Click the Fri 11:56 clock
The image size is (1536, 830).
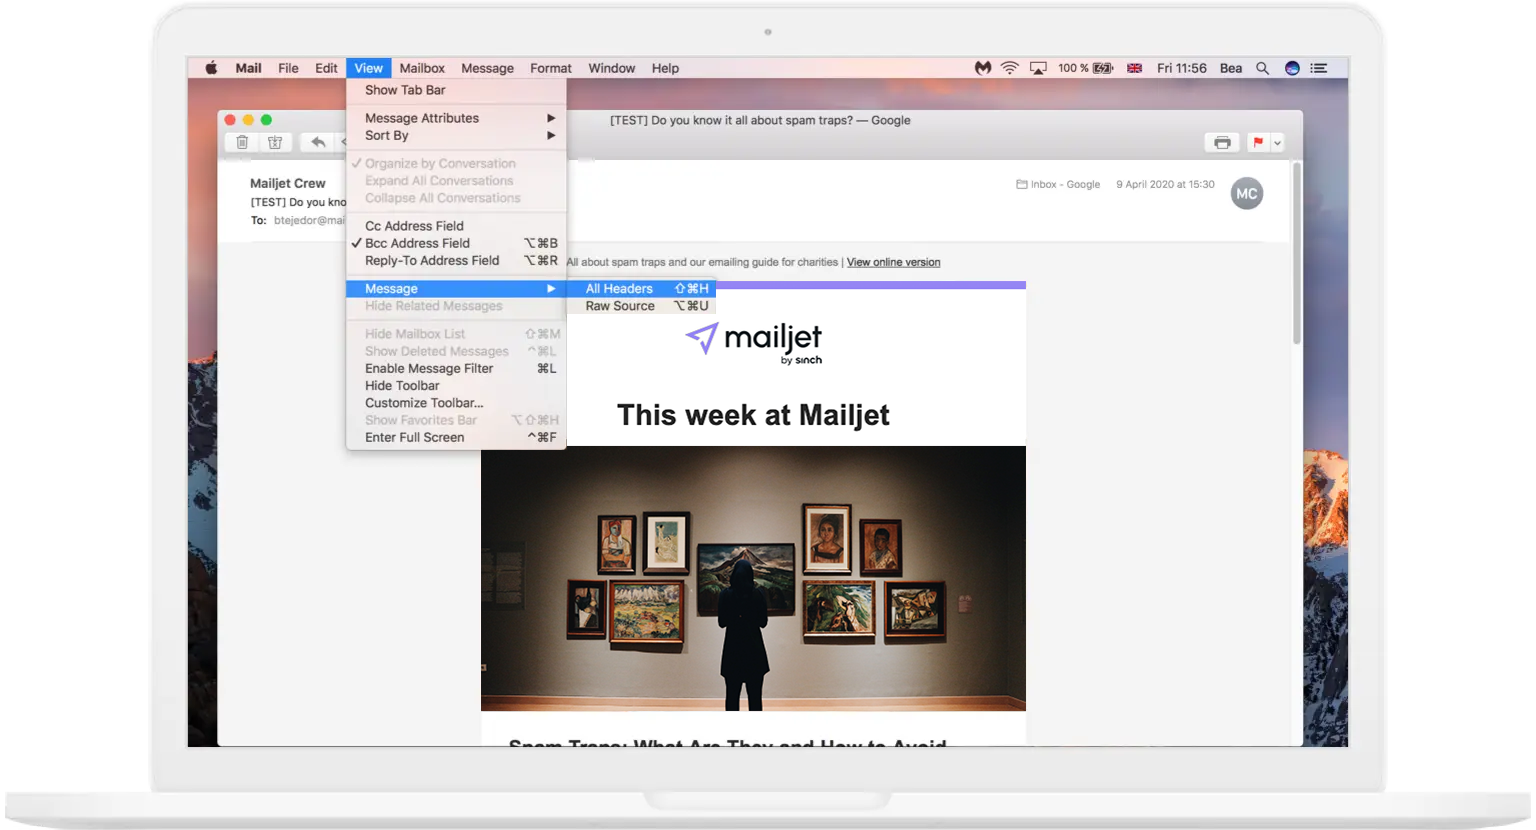[x=1181, y=68]
